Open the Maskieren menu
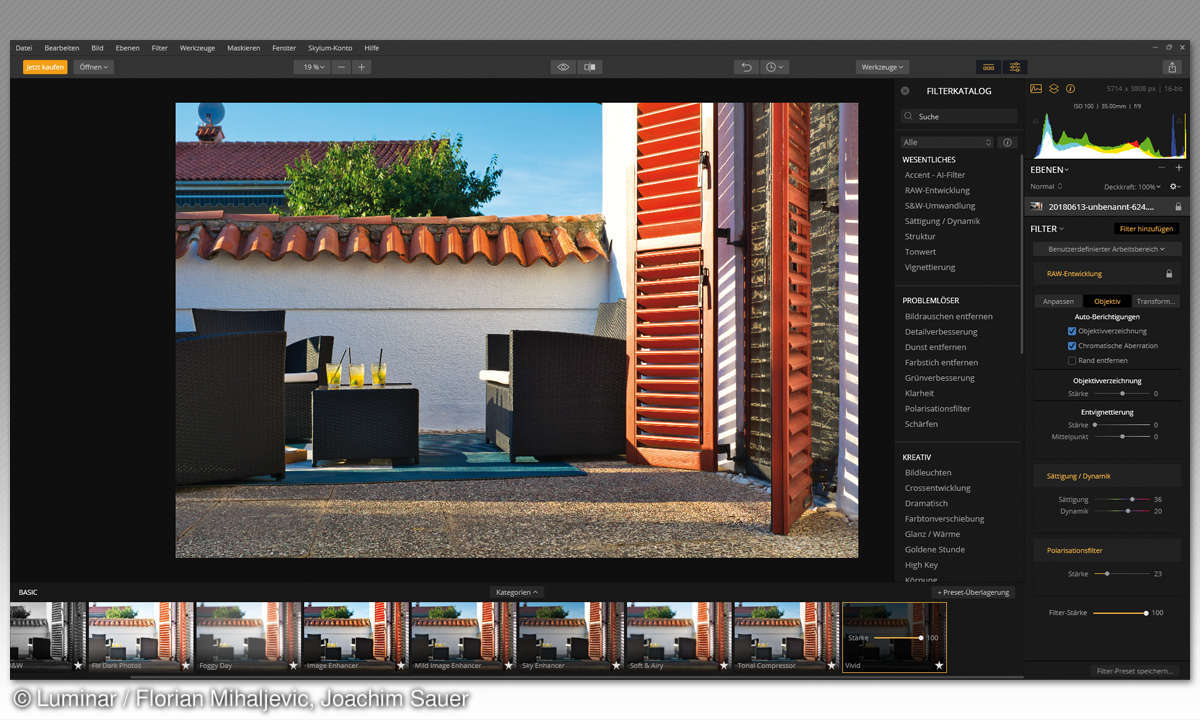This screenshot has height=720, width=1200. pyautogui.click(x=243, y=48)
